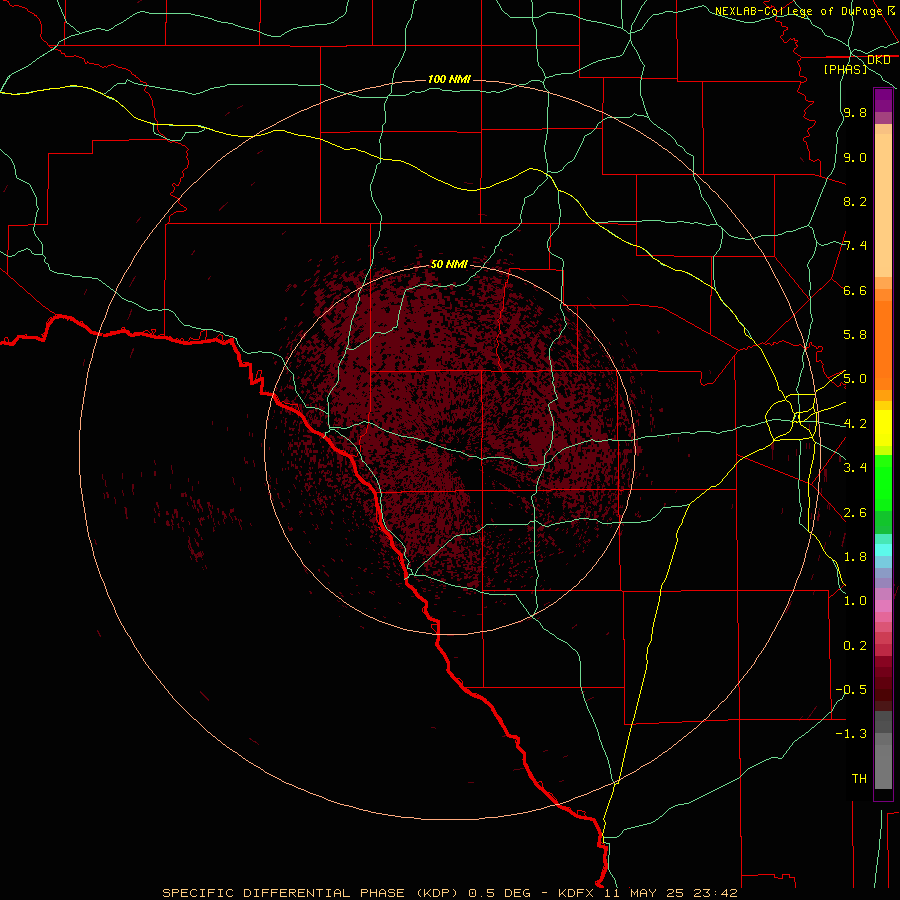Viewport: 900px width, 900px height.
Task: Click the orange band on the color scale
Action: [x=883, y=346]
